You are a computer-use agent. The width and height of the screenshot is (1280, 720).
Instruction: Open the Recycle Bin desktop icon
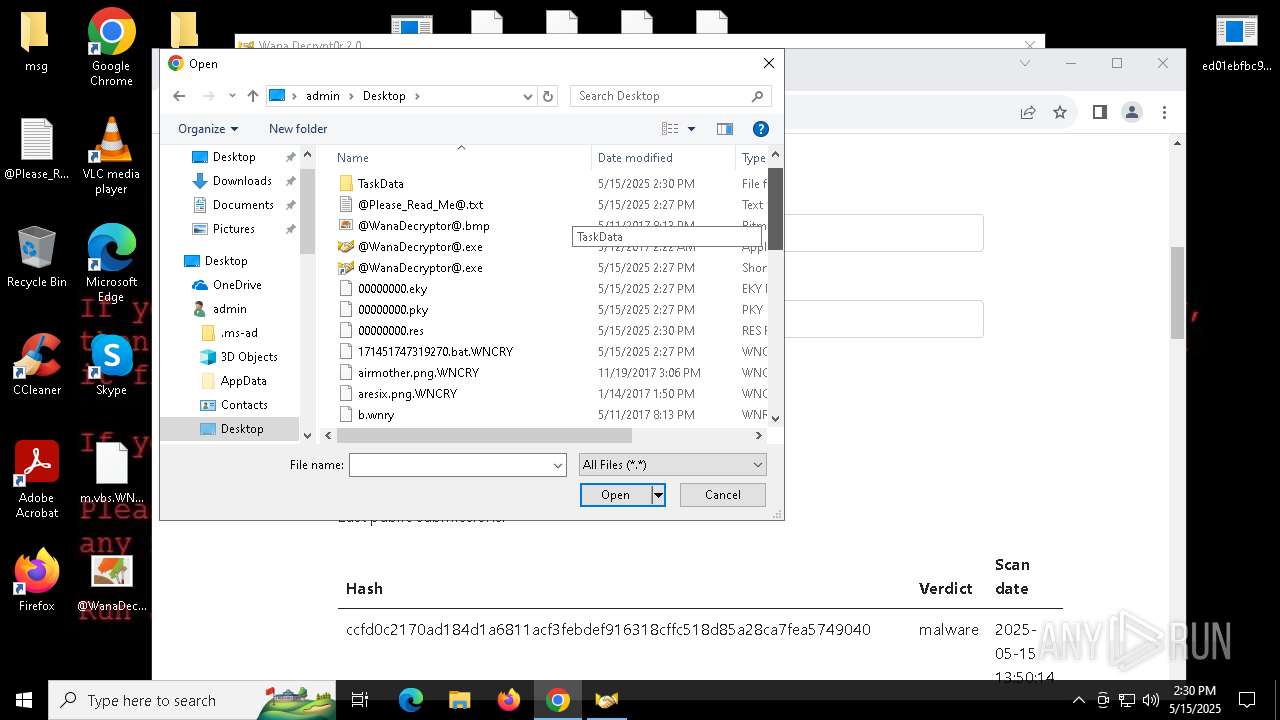click(x=37, y=257)
